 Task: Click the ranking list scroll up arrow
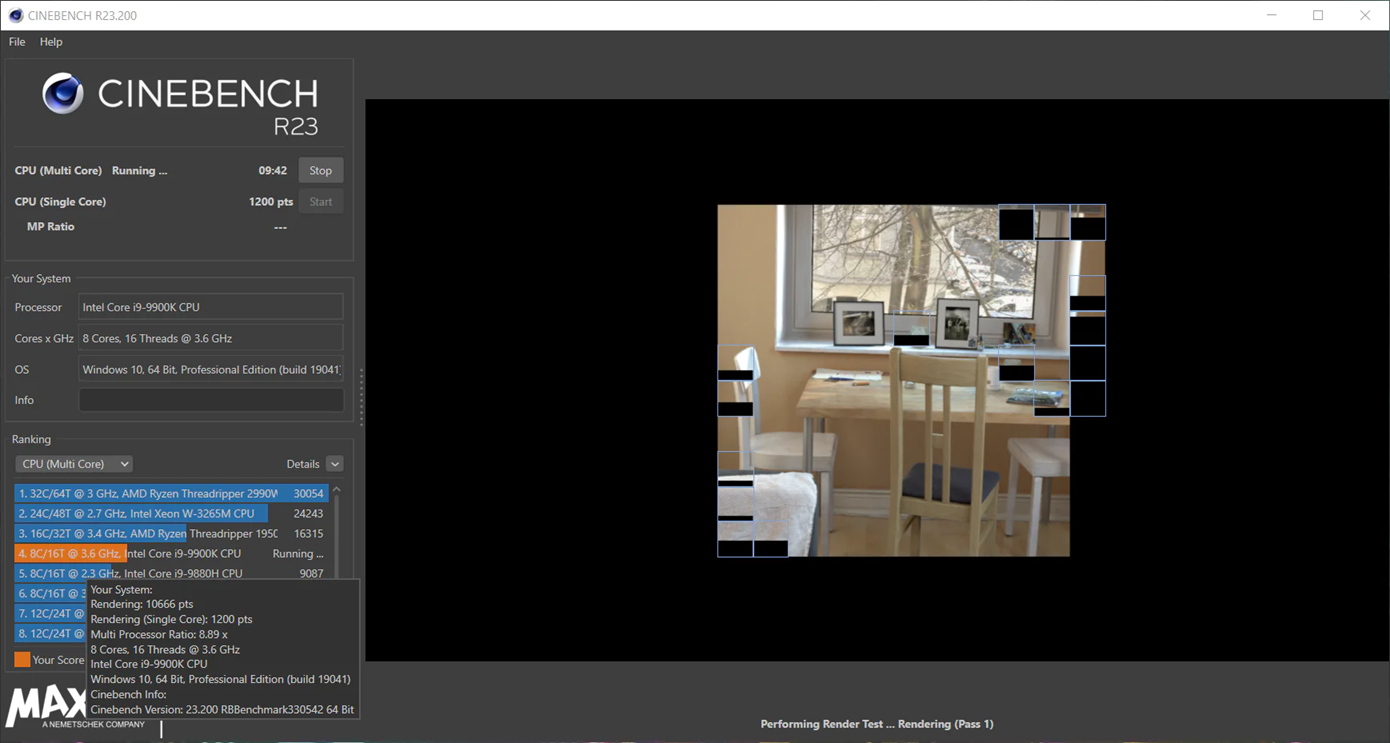337,490
